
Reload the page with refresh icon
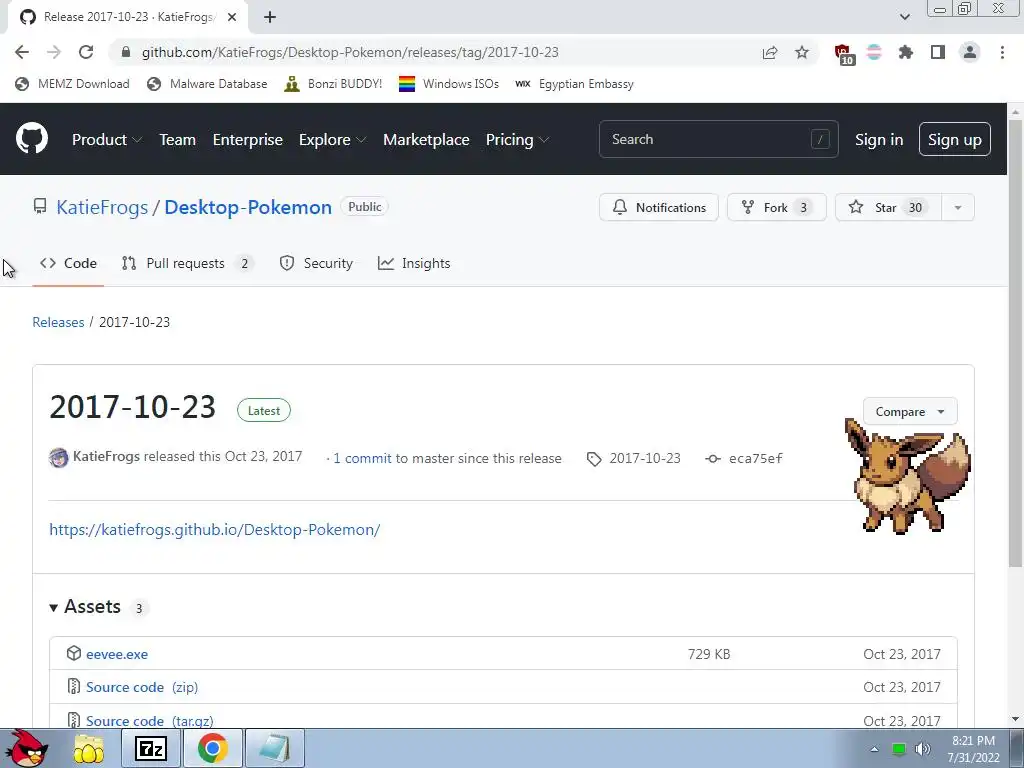pyautogui.click(x=86, y=52)
